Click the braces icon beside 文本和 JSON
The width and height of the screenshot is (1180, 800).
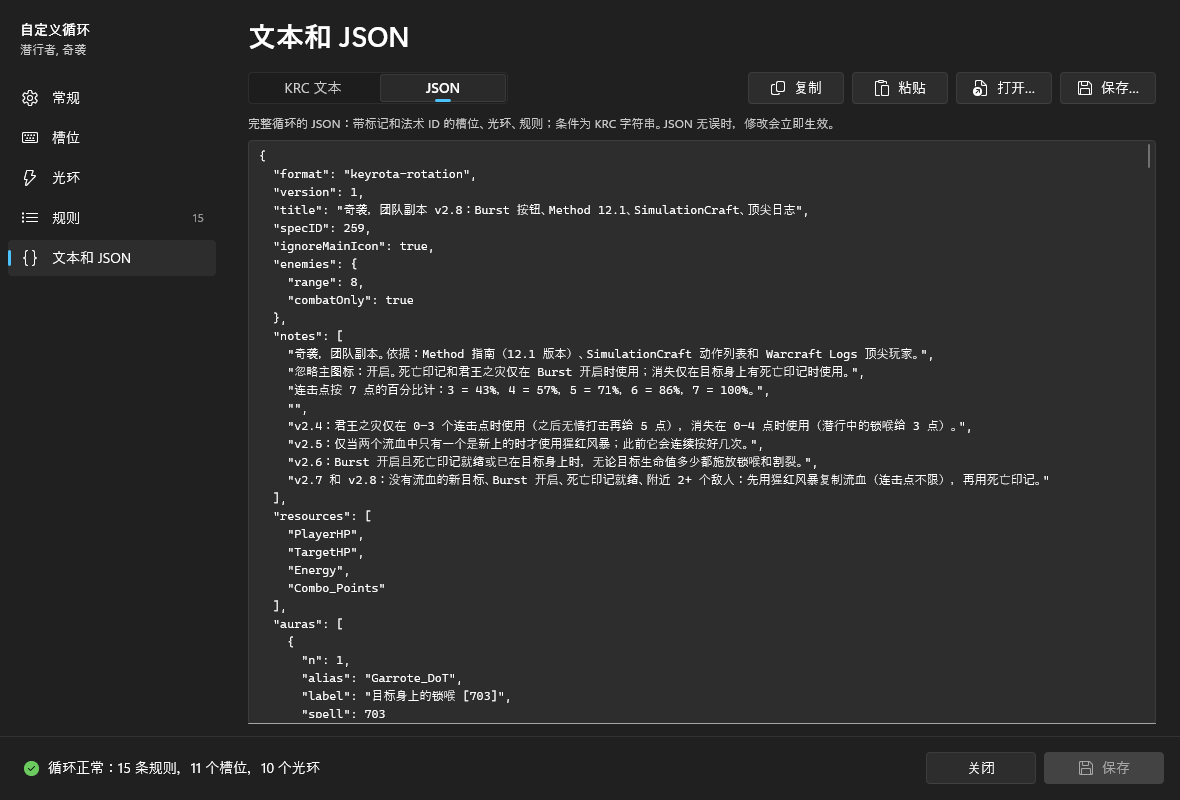[30, 257]
